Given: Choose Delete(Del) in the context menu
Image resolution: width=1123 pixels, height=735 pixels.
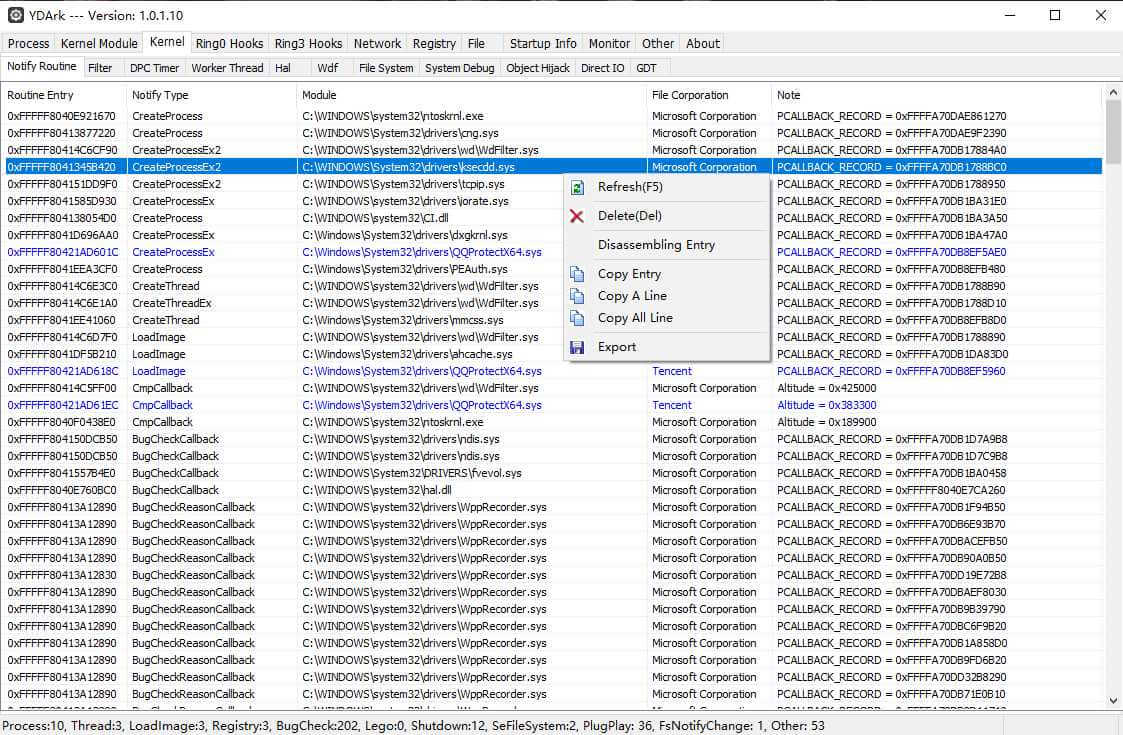Looking at the screenshot, I should [667, 216].
